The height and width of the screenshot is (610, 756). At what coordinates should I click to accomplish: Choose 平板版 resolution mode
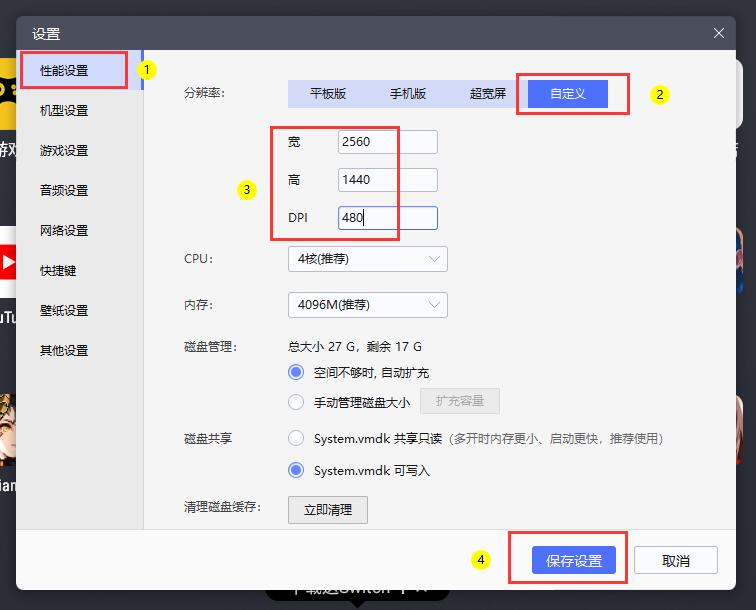point(328,93)
